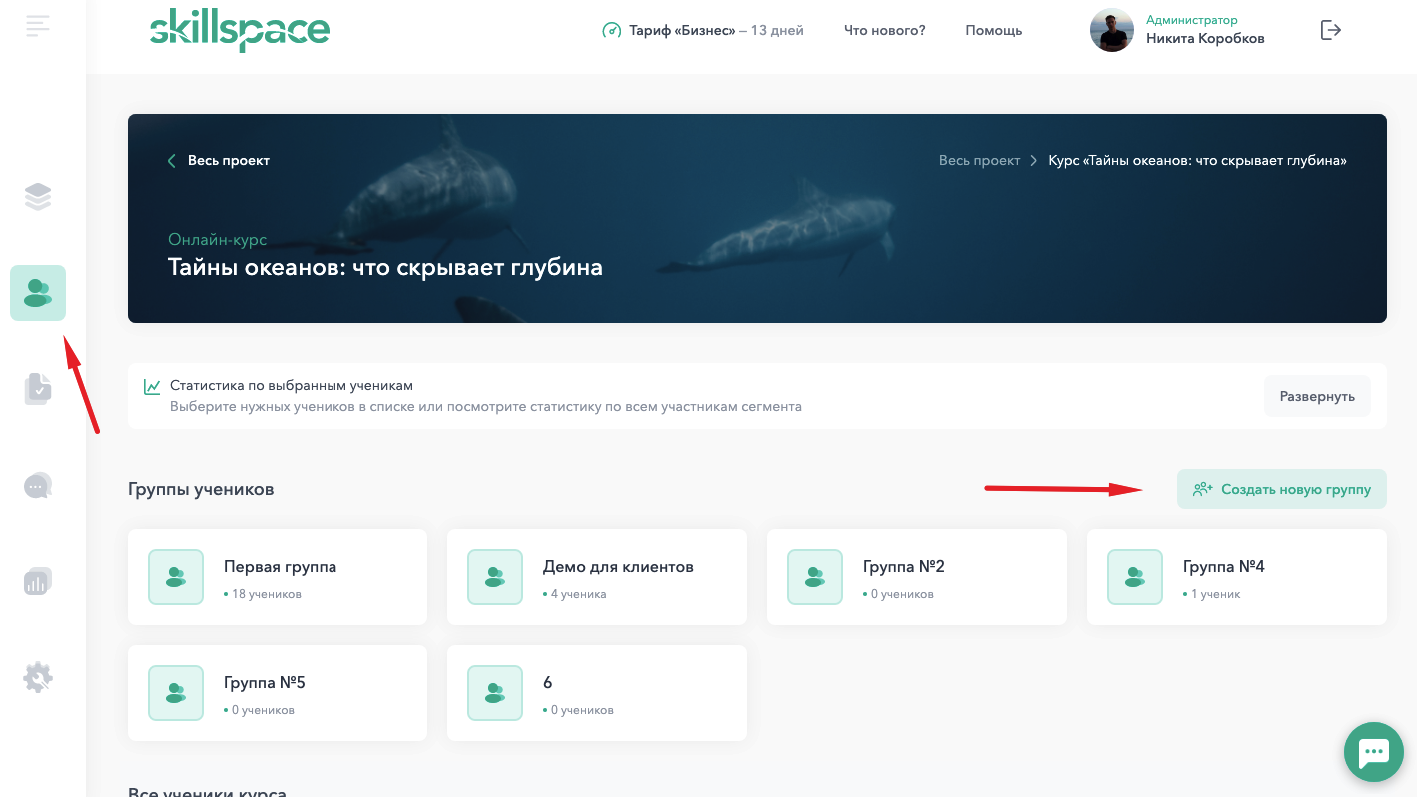Image resolution: width=1417 pixels, height=797 pixels.
Task: Click the group icon of card 6
Action: (495, 693)
